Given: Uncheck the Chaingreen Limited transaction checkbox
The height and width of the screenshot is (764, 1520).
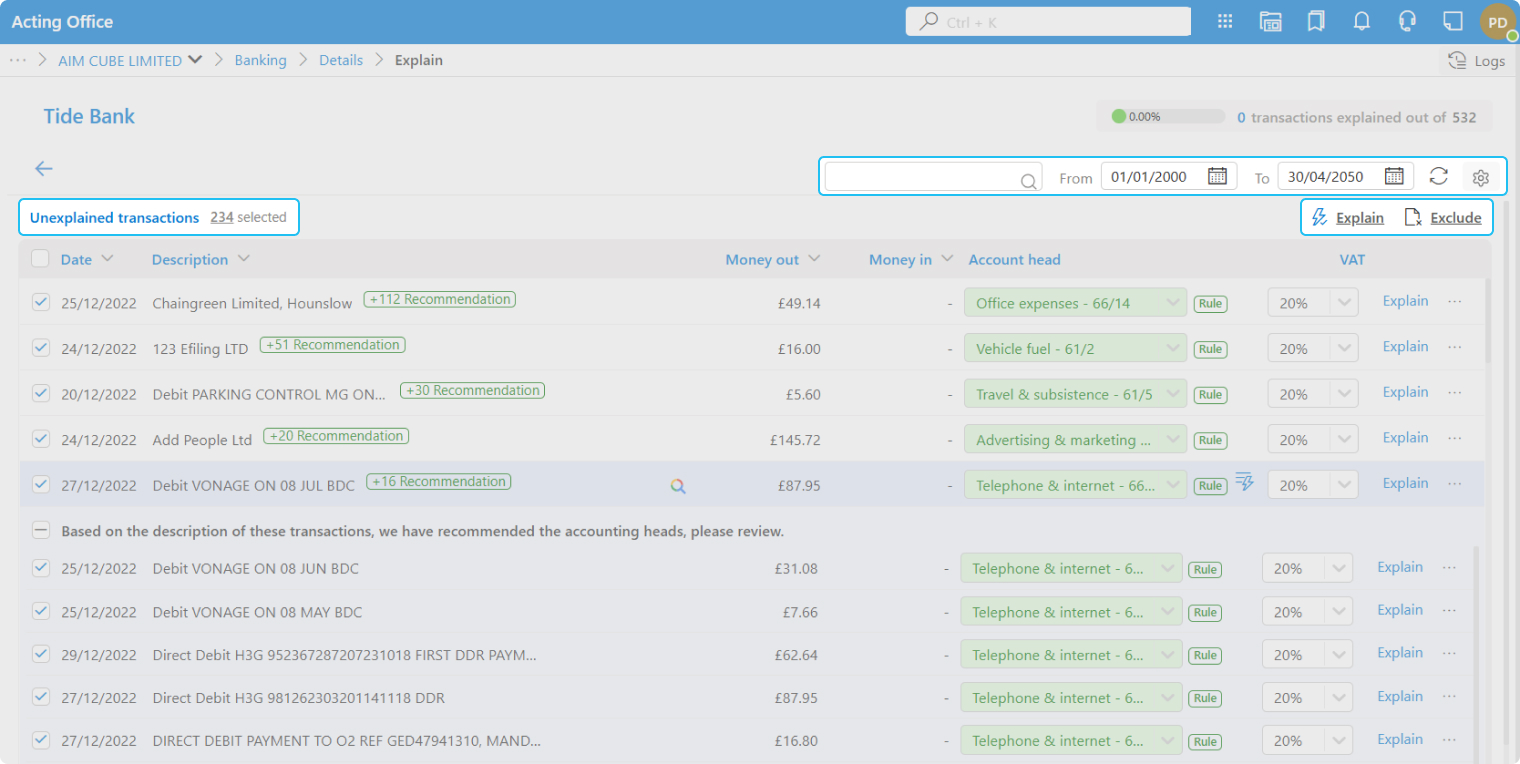Looking at the screenshot, I should 41,302.
